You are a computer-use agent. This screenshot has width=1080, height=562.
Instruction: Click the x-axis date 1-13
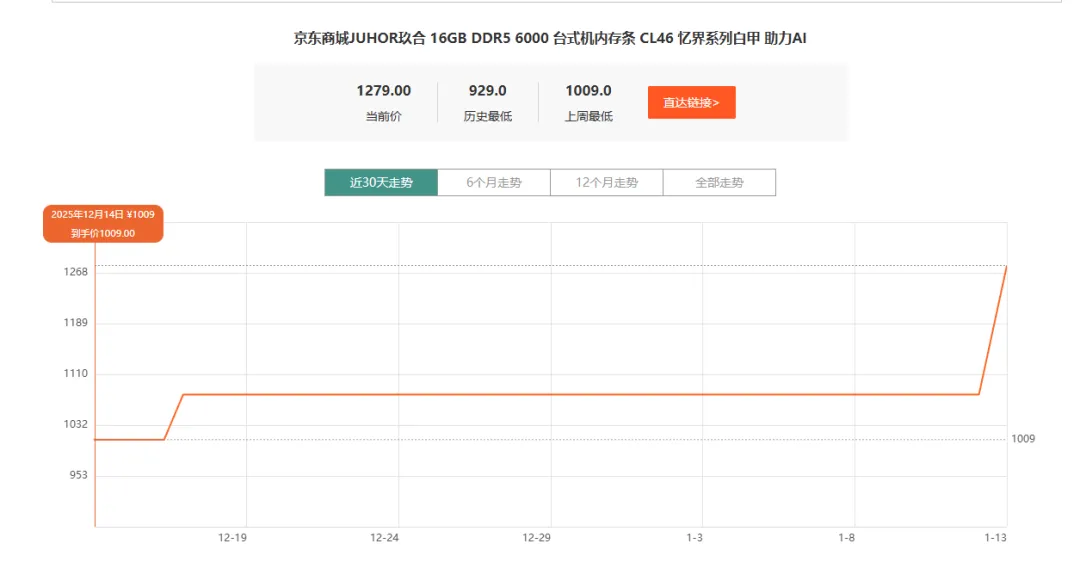(995, 538)
